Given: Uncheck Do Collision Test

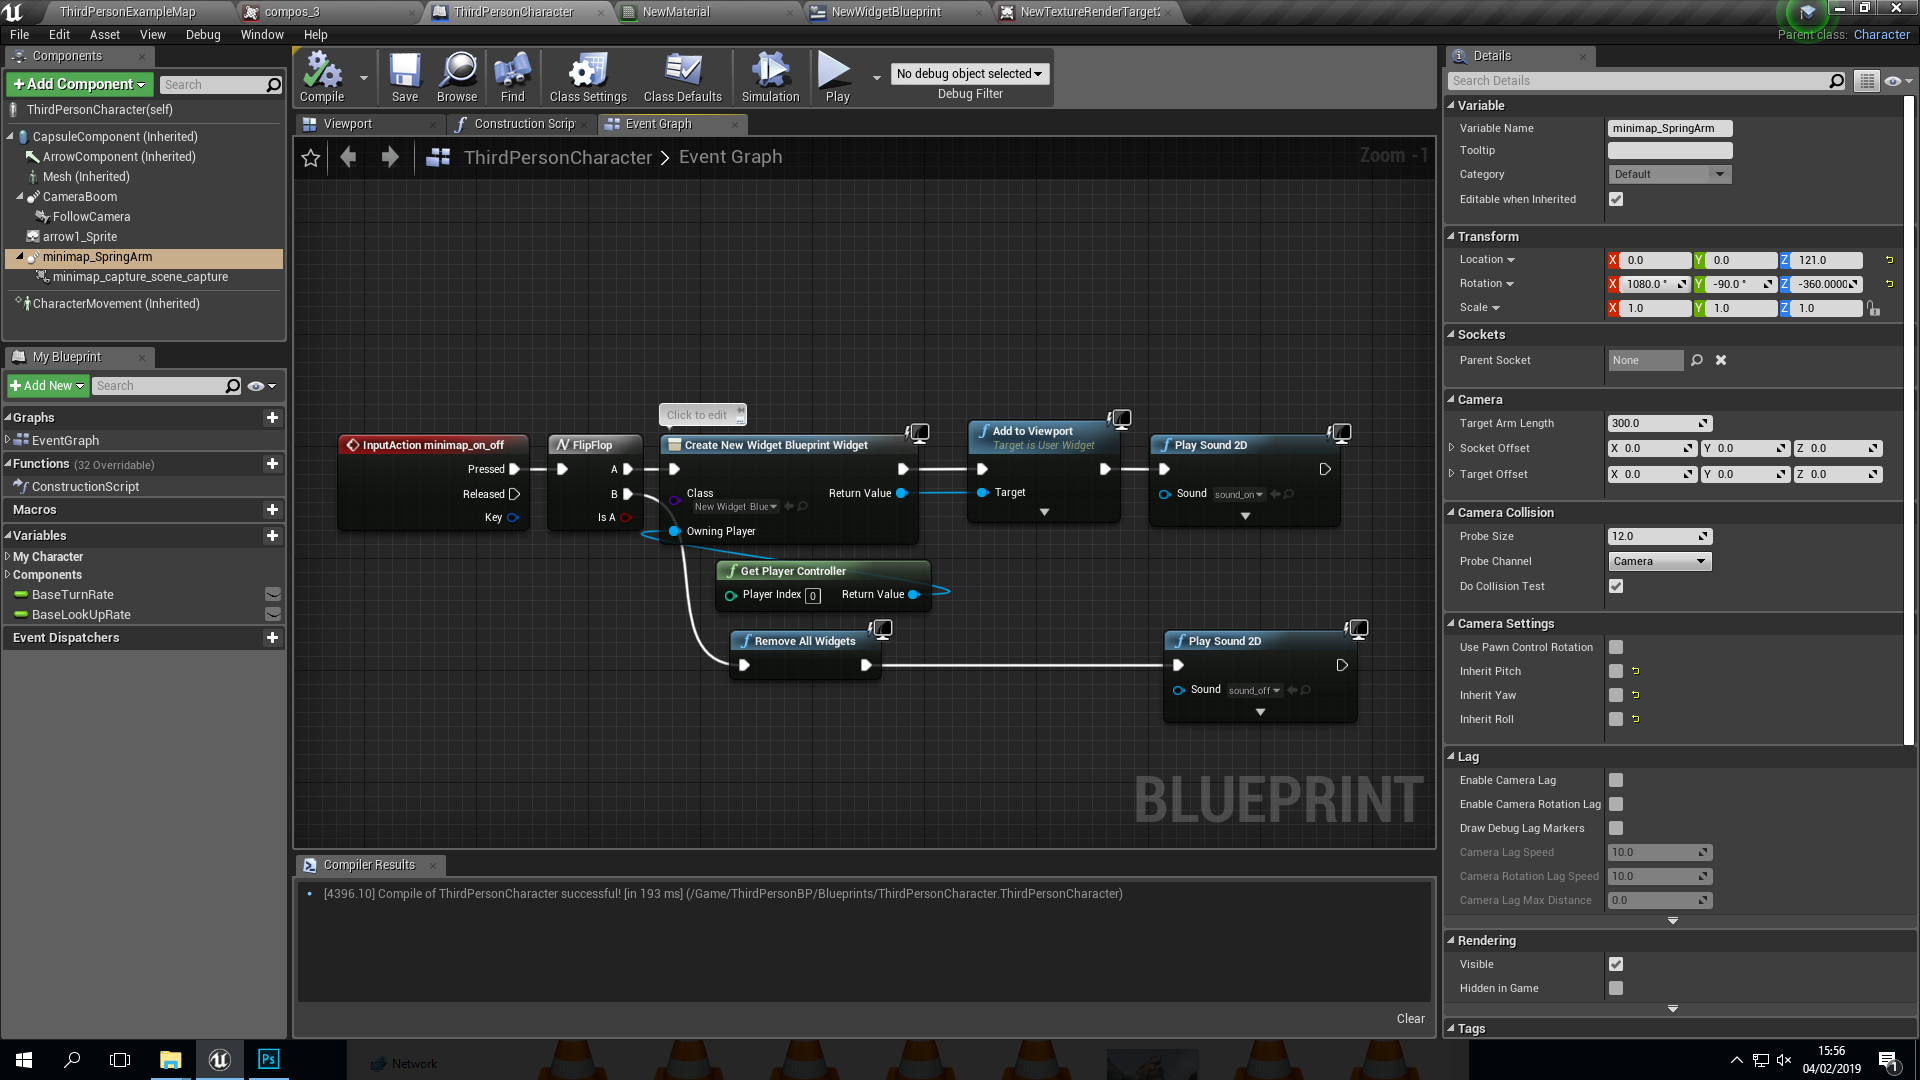Looking at the screenshot, I should coord(1616,587).
